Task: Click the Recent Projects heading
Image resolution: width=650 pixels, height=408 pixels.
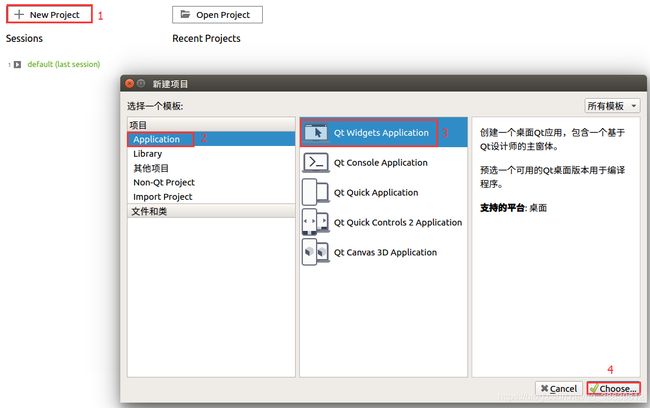Action: pyautogui.click(x=206, y=38)
